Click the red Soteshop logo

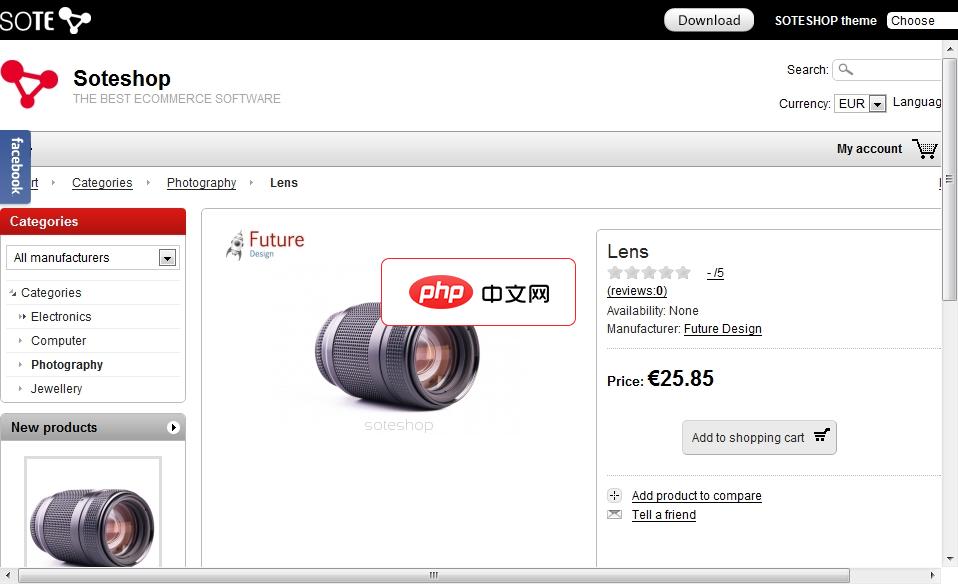pos(29,85)
